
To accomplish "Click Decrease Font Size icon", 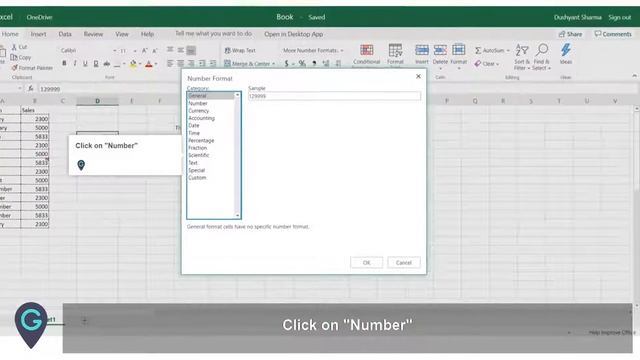I will 155,50.
